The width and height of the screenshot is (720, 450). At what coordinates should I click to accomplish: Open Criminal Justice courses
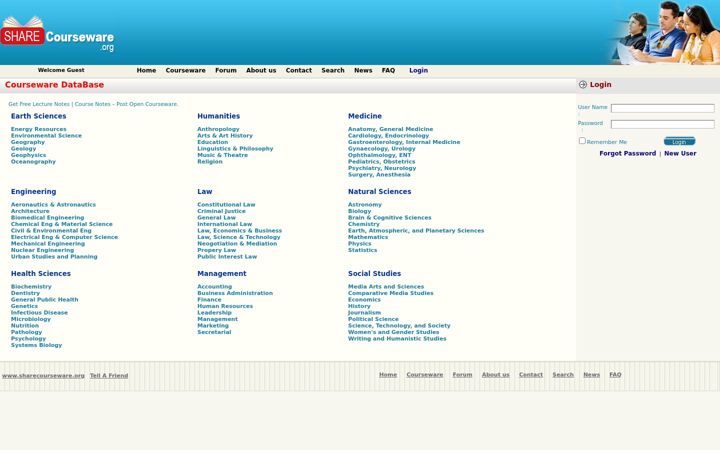point(221,211)
